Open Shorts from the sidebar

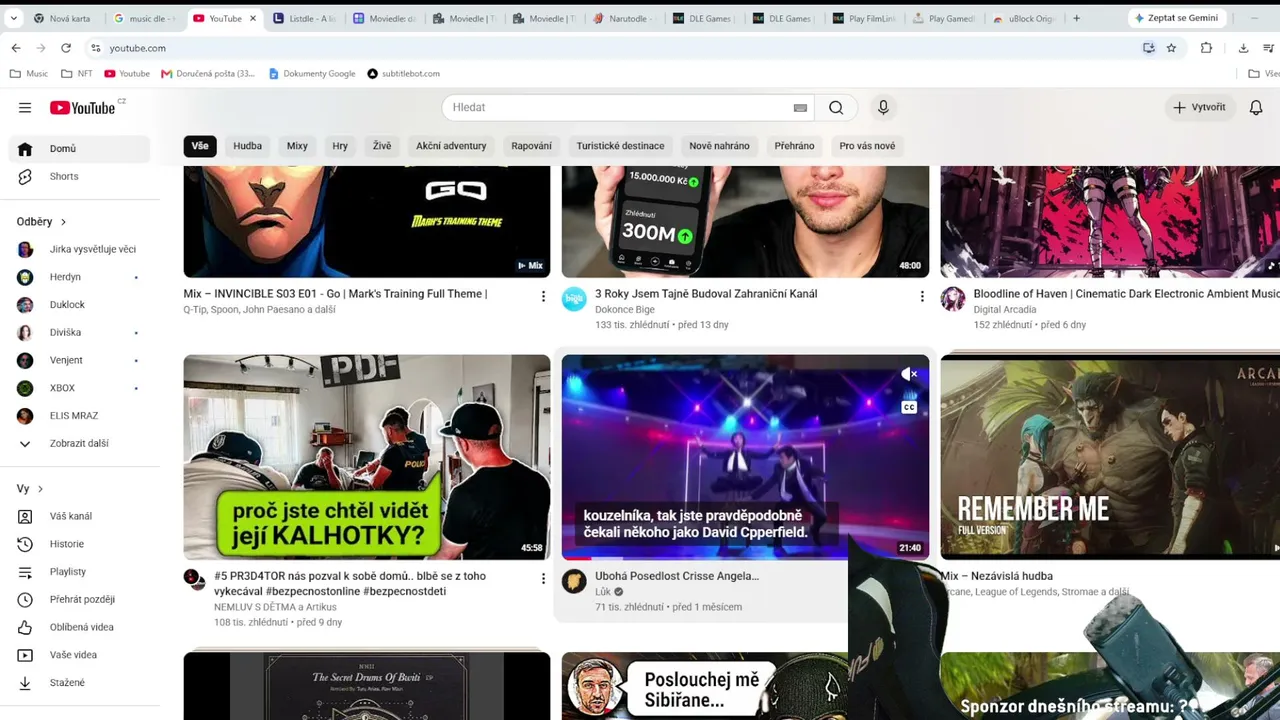click(x=80, y=177)
